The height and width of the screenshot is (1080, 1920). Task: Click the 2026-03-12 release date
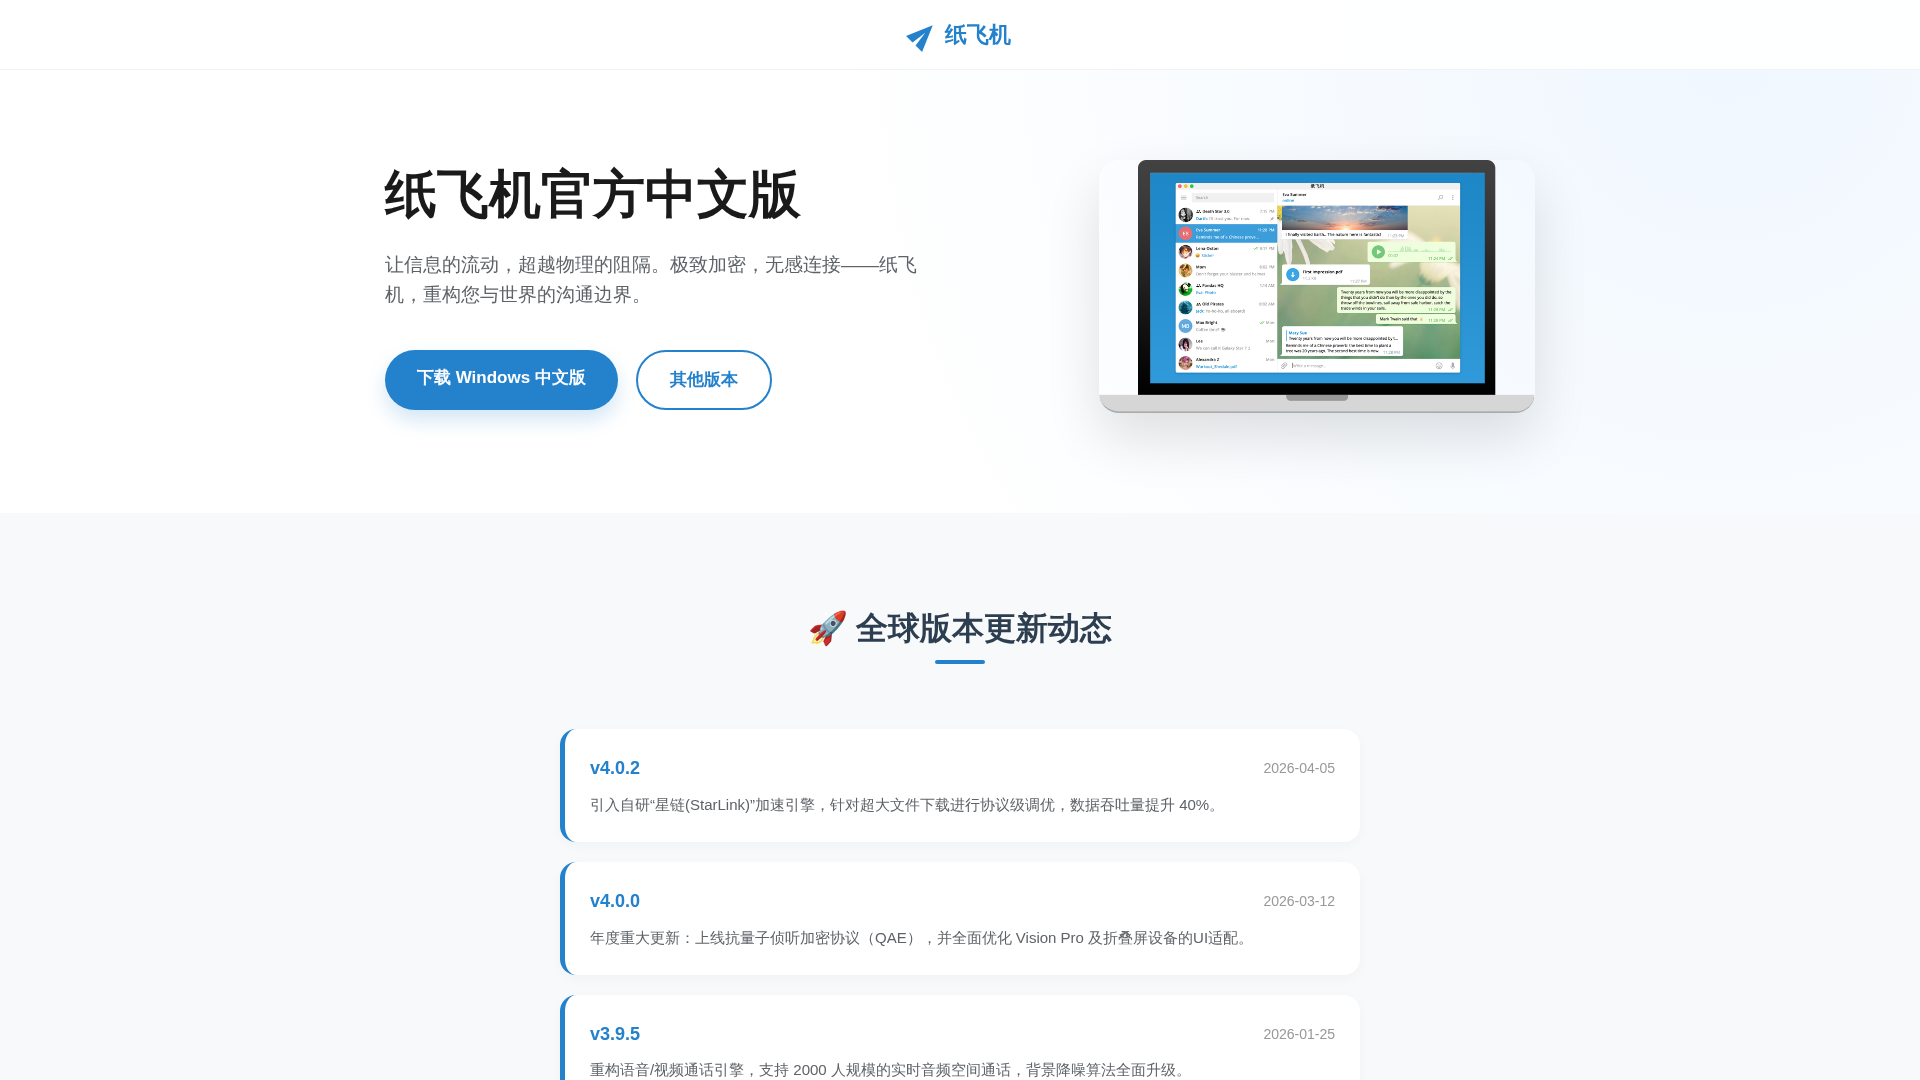[x=1299, y=901]
